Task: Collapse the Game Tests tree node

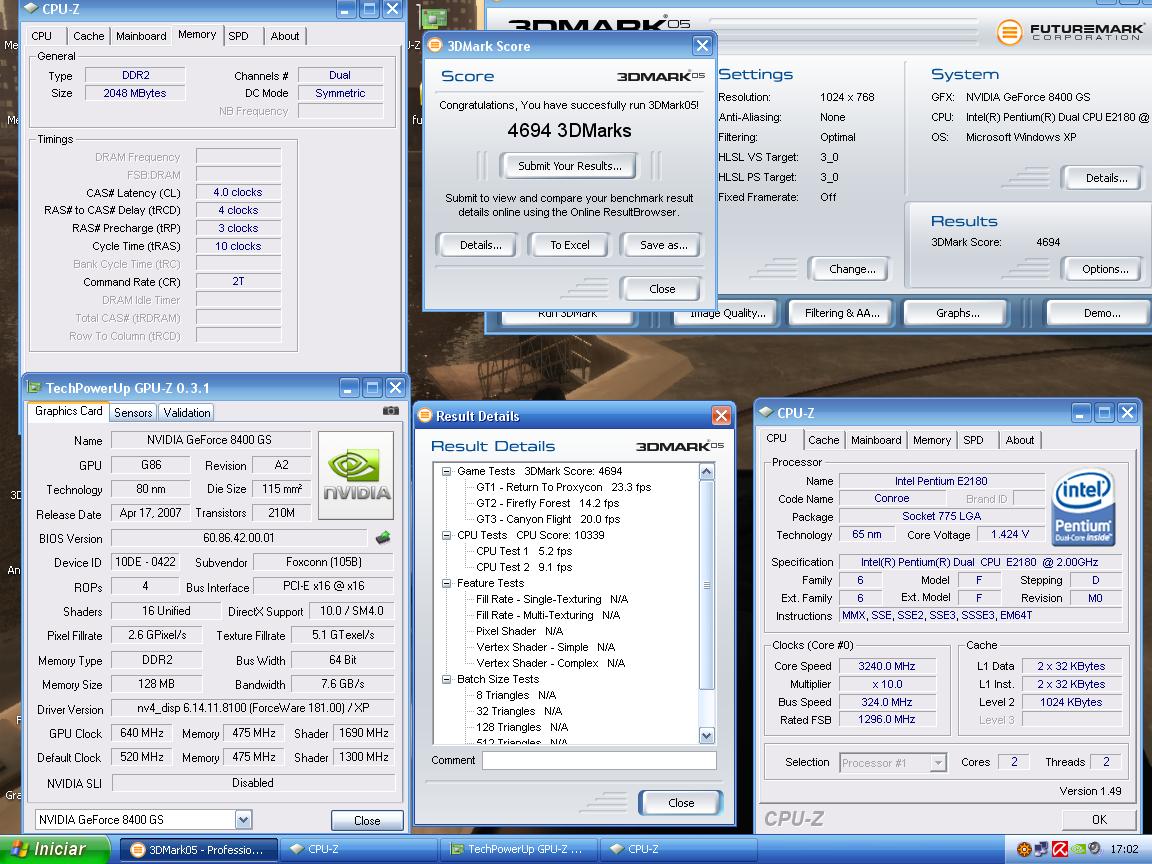Action: (446, 471)
